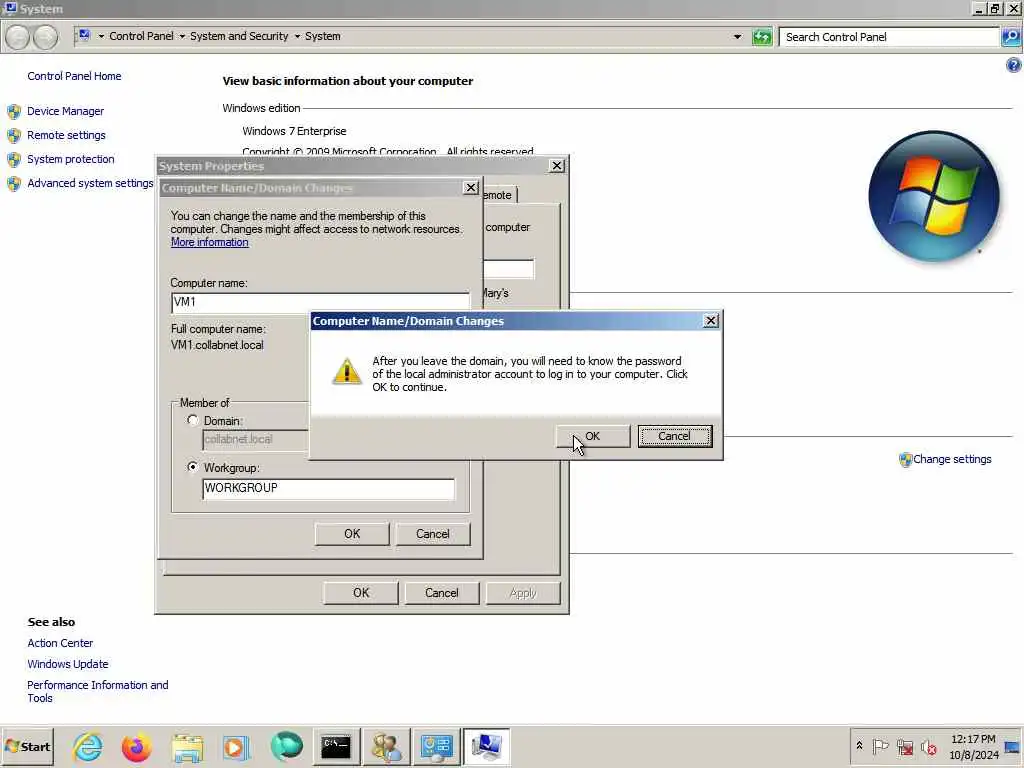The image size is (1024, 768).
Task: Open Windows Explorer folder icon in taskbar
Action: click(x=187, y=747)
